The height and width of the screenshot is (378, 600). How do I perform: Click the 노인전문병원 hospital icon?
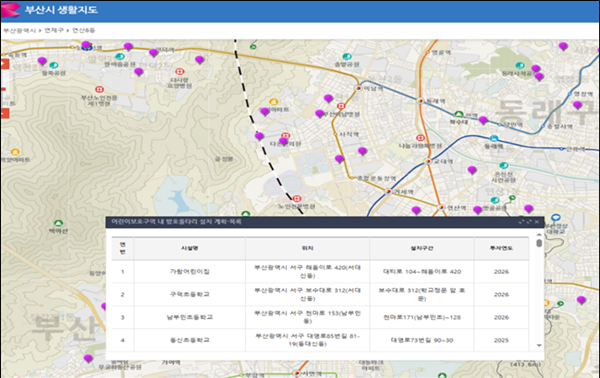point(297,199)
